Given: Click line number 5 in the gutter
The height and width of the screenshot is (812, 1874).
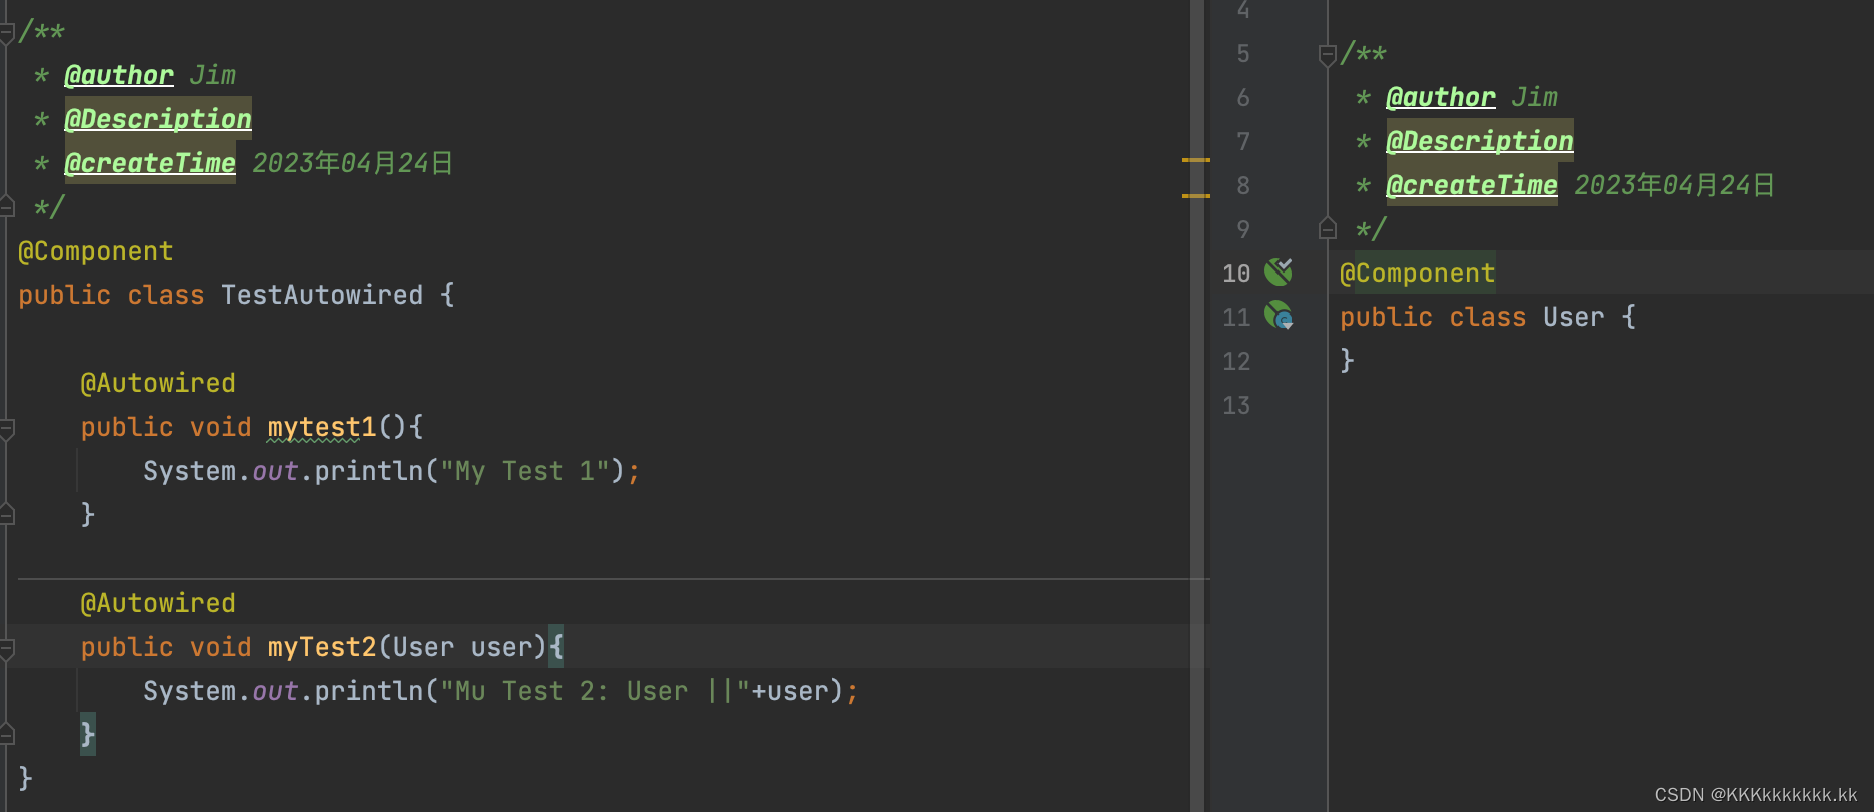Looking at the screenshot, I should point(1243,53).
